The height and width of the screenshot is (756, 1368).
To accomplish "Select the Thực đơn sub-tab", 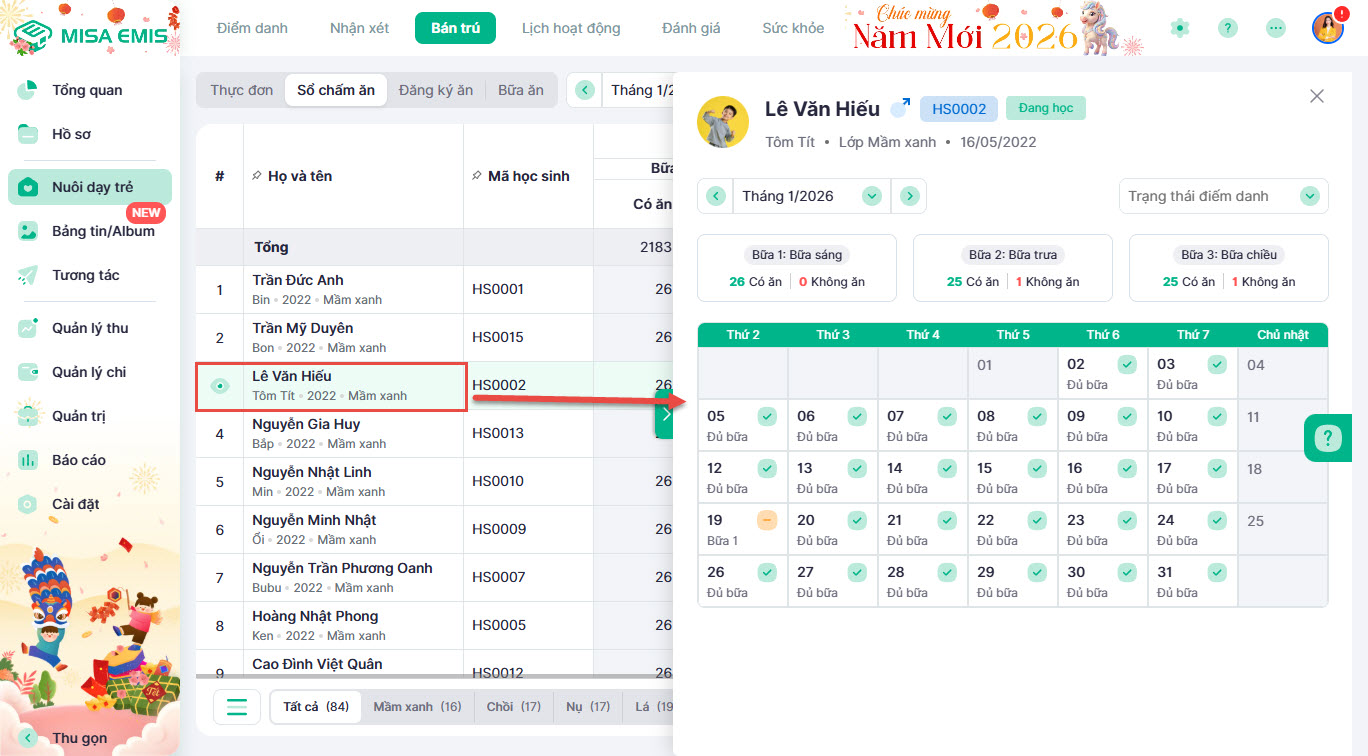I will click(241, 90).
